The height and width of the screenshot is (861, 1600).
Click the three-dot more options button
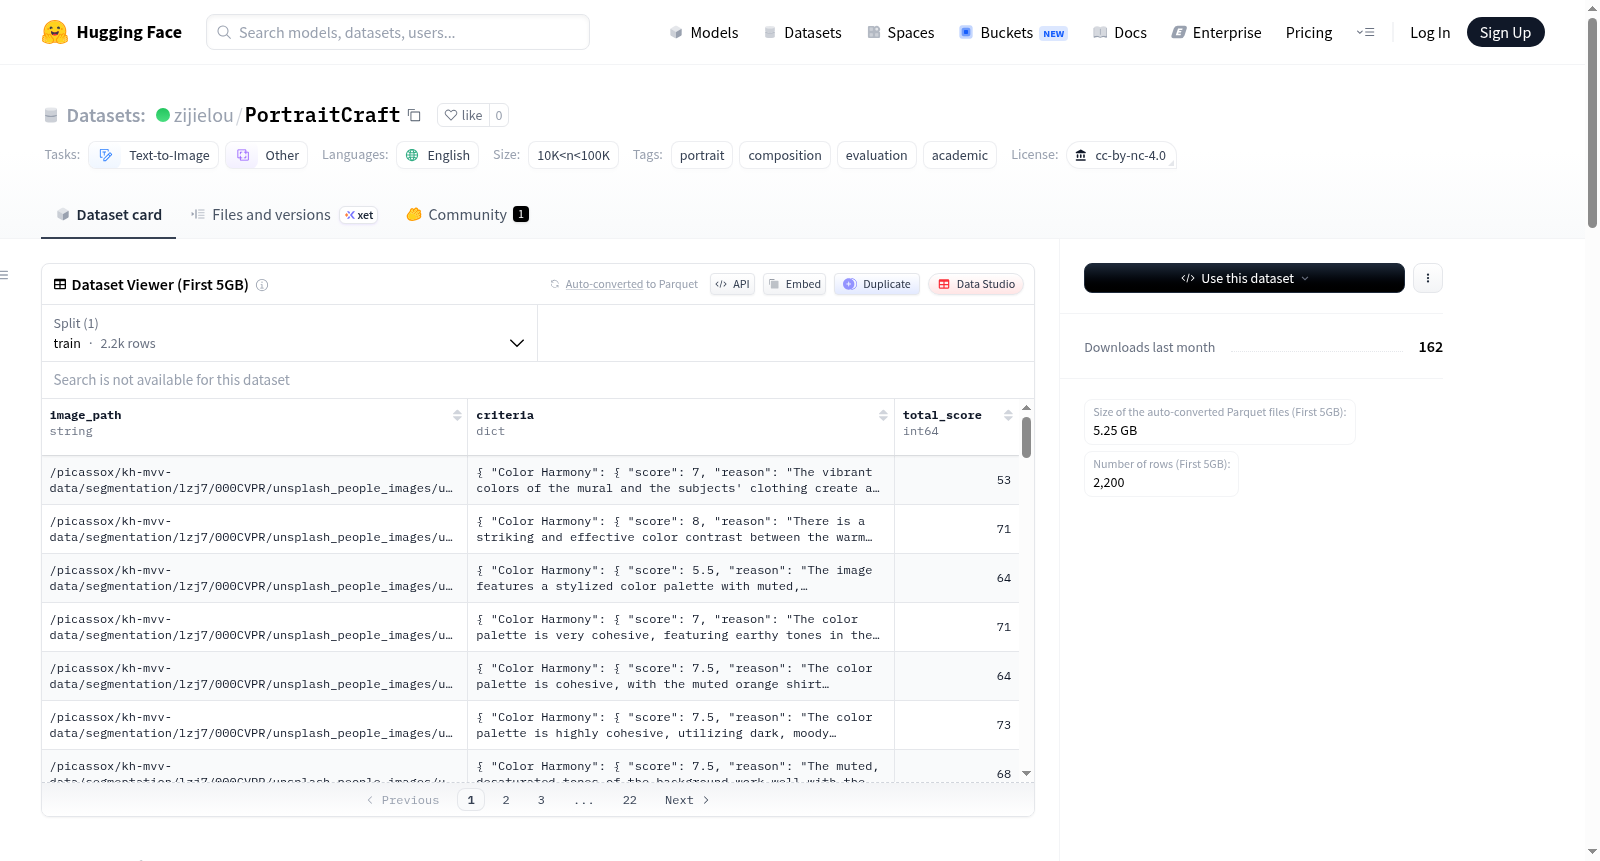point(1428,278)
